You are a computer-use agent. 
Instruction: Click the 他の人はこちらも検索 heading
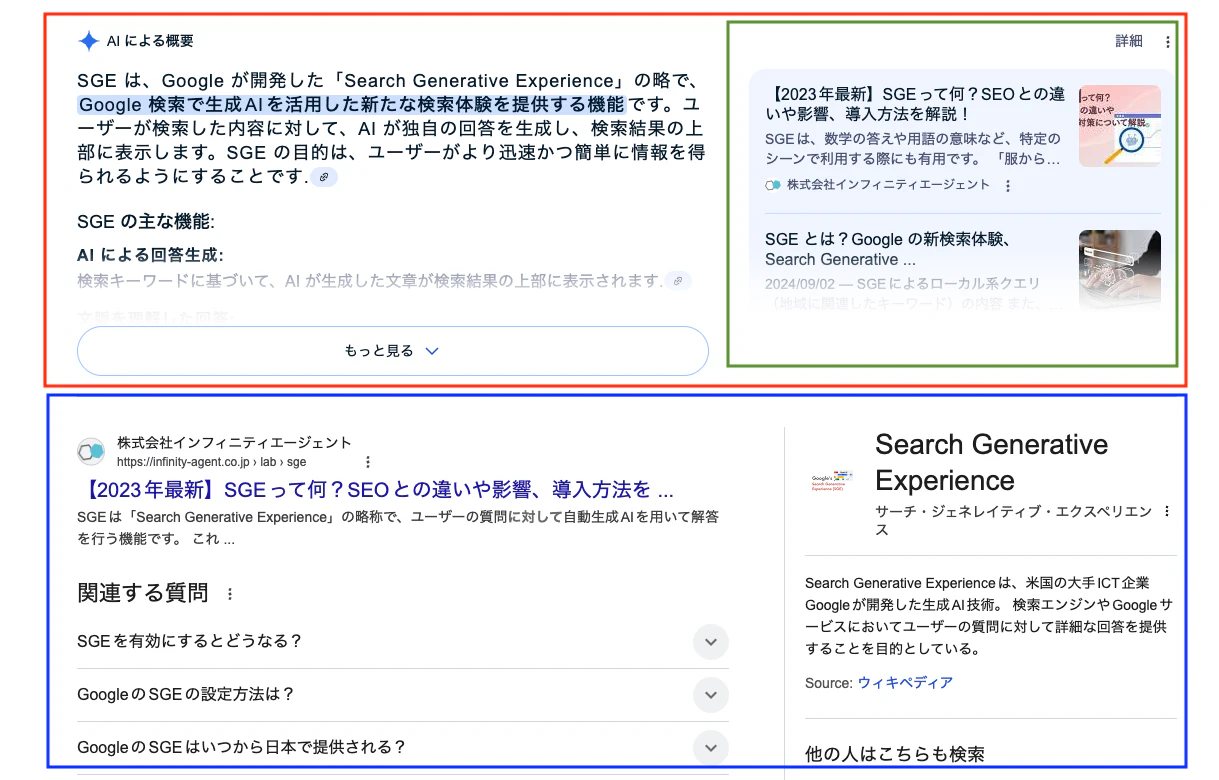tap(895, 754)
